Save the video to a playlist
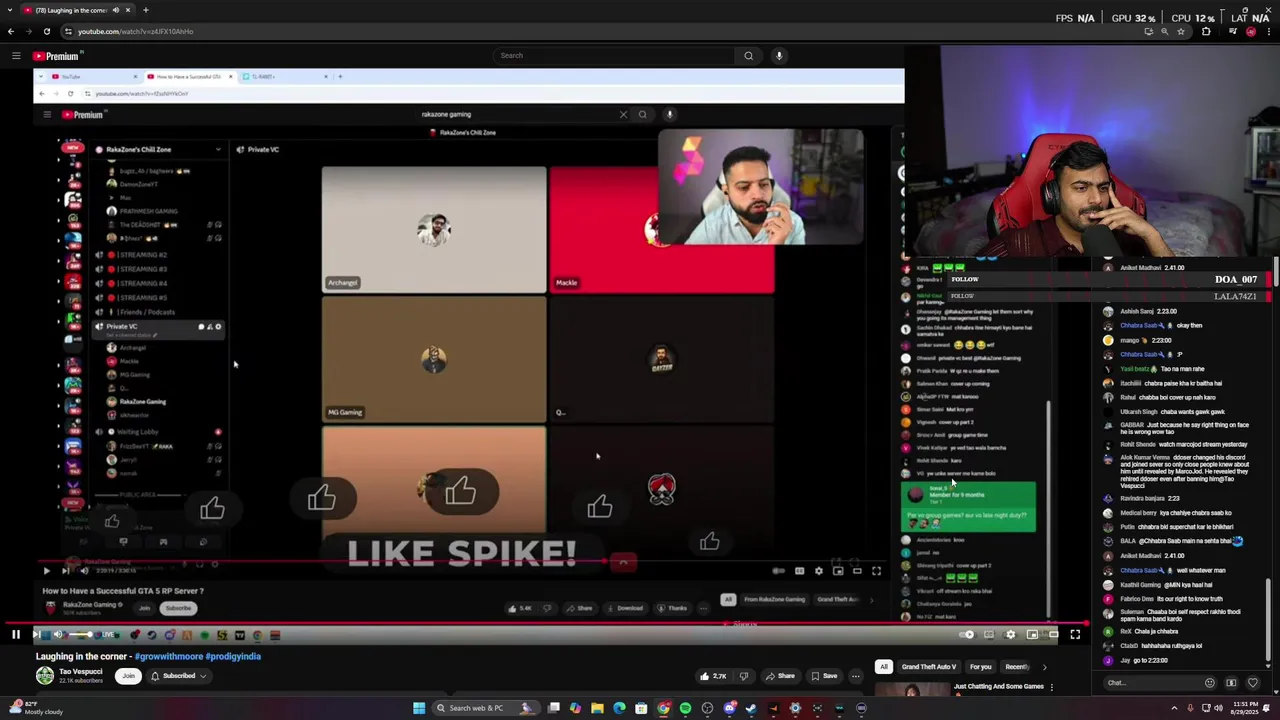Viewport: 1280px width, 720px height. click(x=824, y=676)
